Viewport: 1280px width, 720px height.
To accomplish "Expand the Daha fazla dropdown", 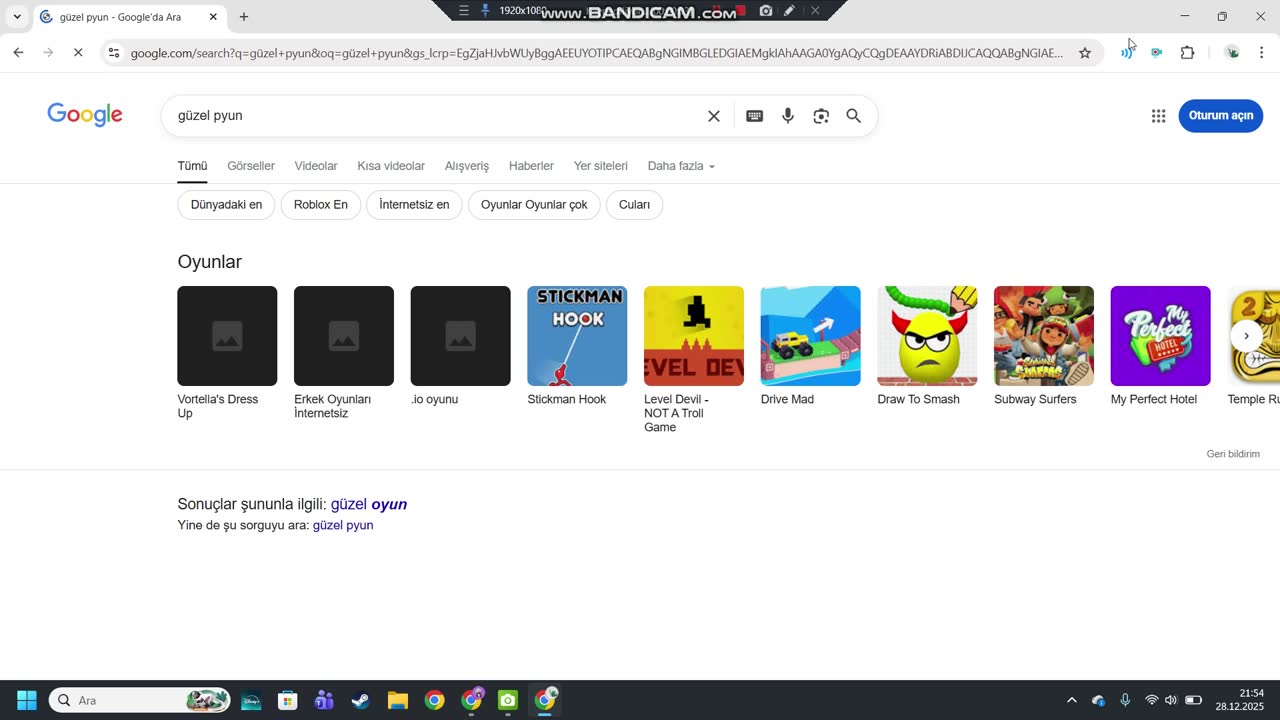I will pos(681,166).
